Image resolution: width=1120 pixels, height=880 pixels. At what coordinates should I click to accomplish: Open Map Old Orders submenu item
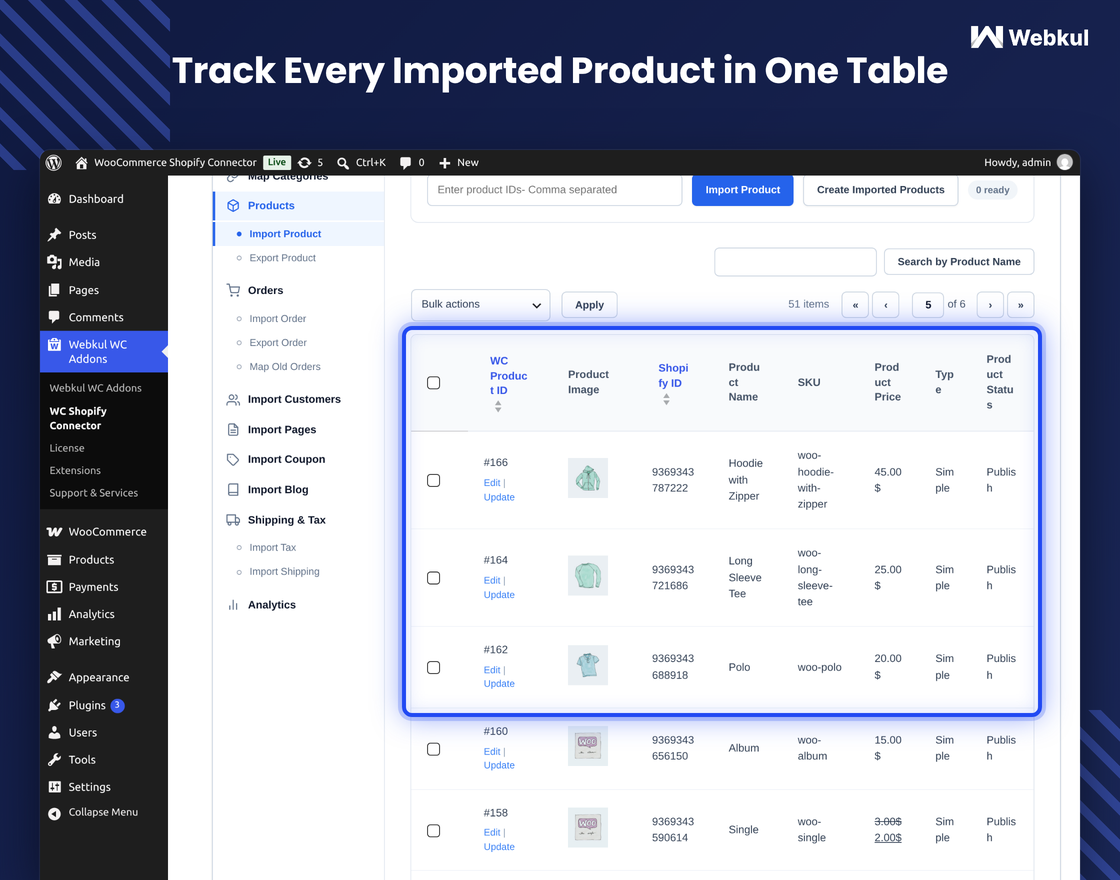[284, 367]
